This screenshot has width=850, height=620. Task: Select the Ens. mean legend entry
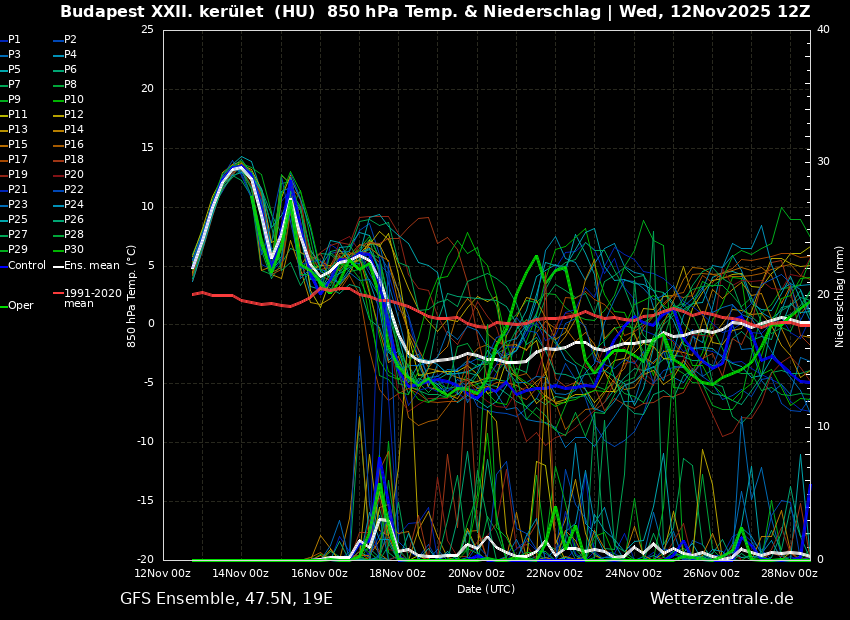(x=91, y=266)
